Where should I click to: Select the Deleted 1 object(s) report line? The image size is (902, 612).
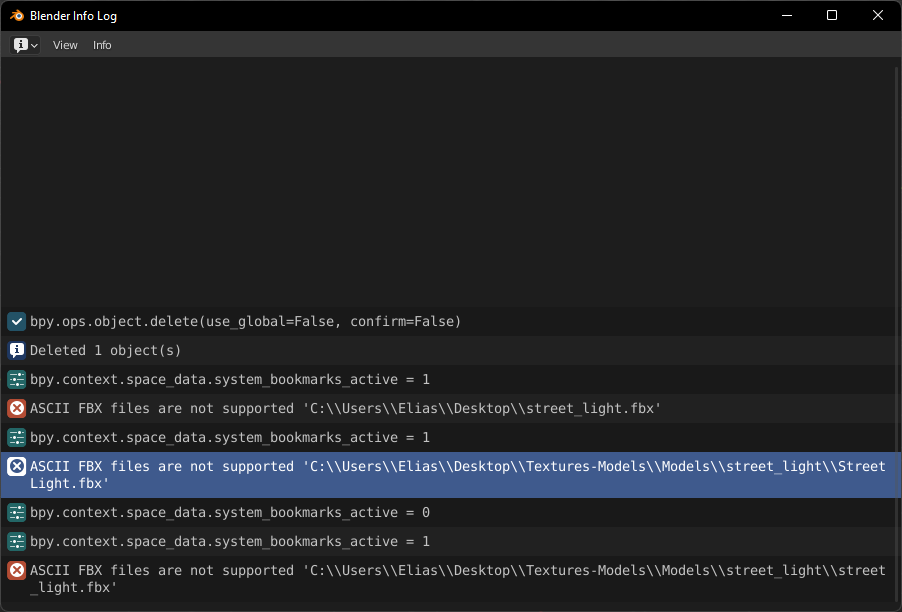(448, 350)
